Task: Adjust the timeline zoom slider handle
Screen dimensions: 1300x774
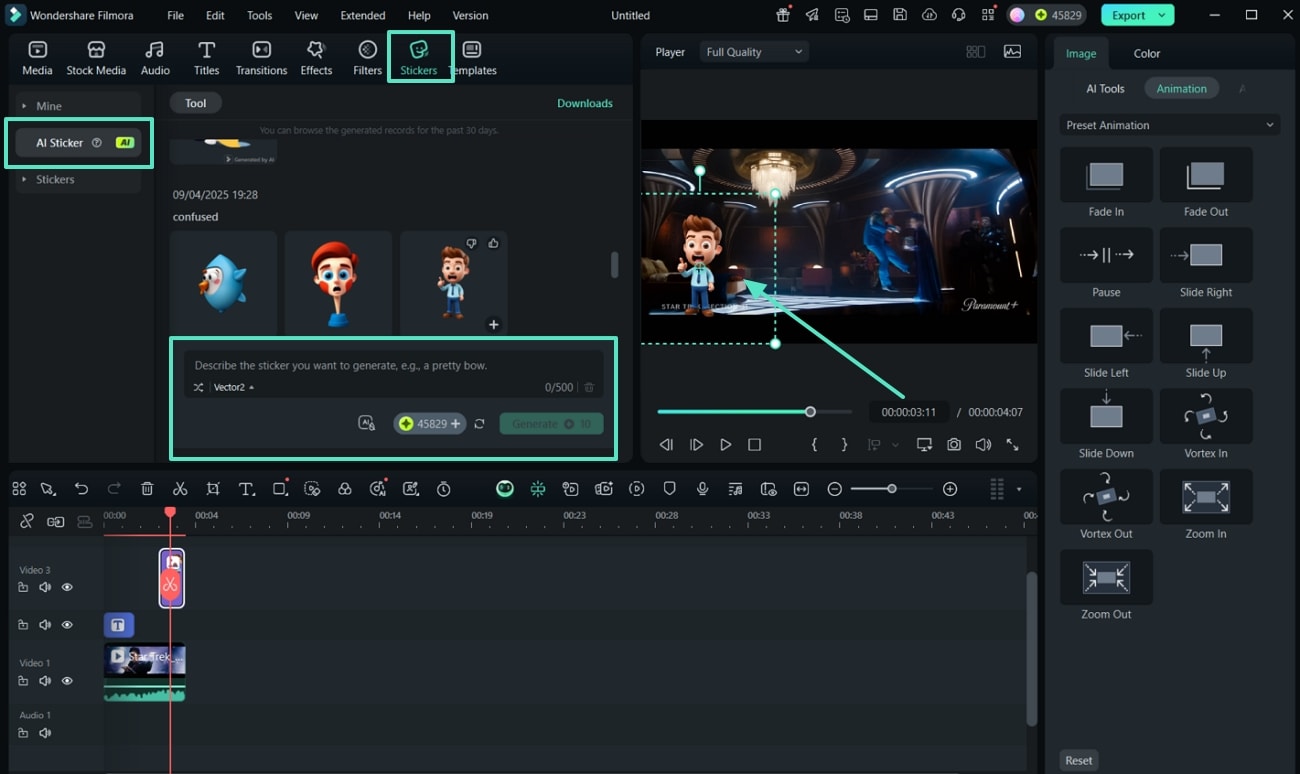Action: [891, 488]
